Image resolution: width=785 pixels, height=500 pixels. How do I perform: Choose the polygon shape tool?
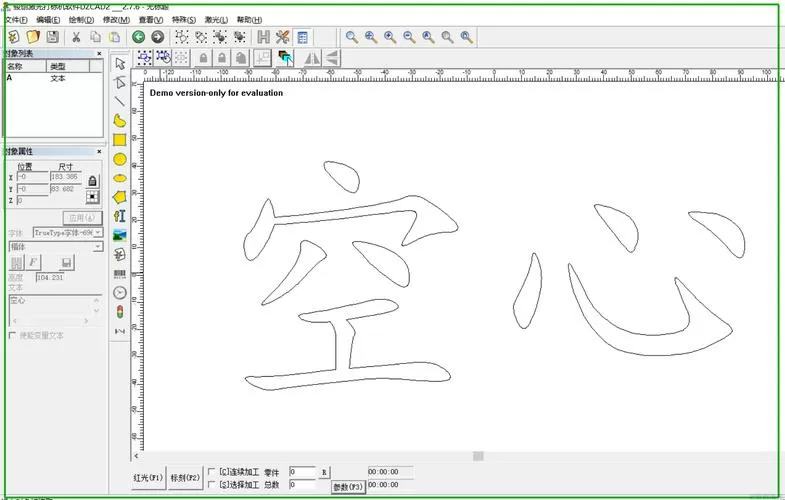[x=120, y=197]
